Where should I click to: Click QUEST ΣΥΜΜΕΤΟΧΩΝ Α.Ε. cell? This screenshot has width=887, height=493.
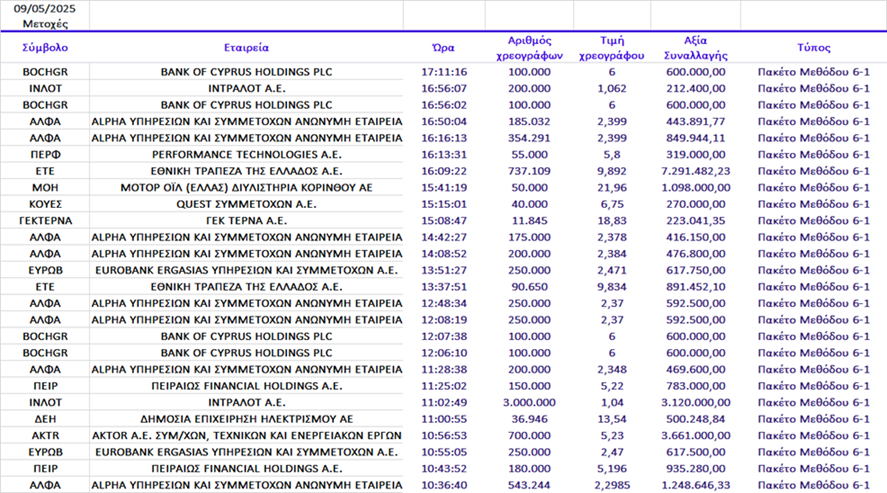coord(246,204)
